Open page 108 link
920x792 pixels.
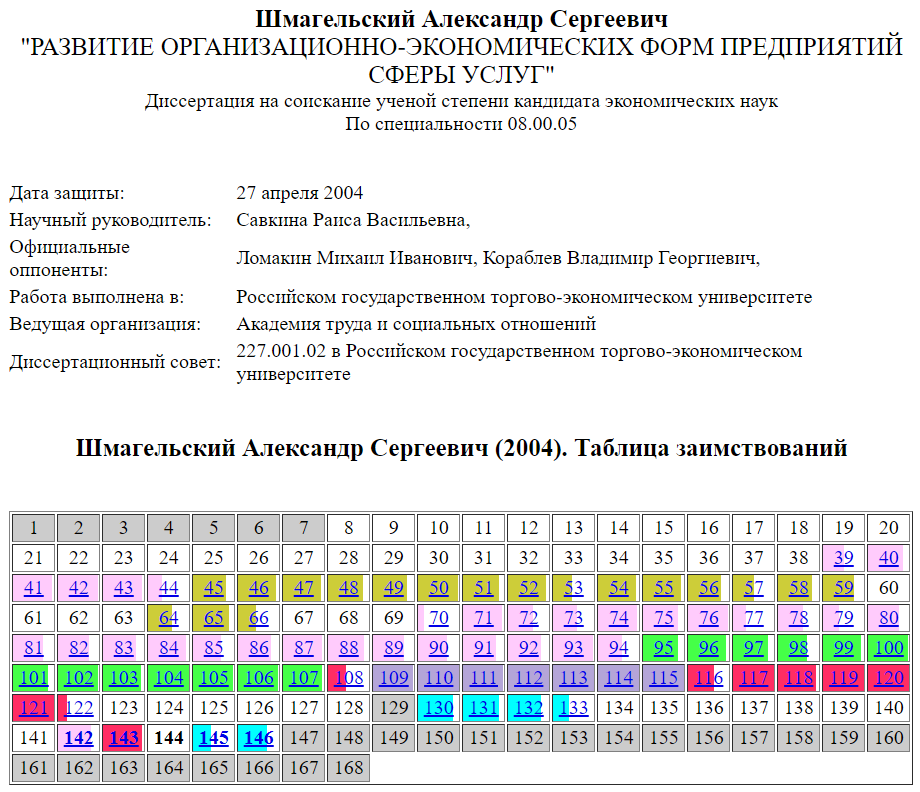(349, 677)
